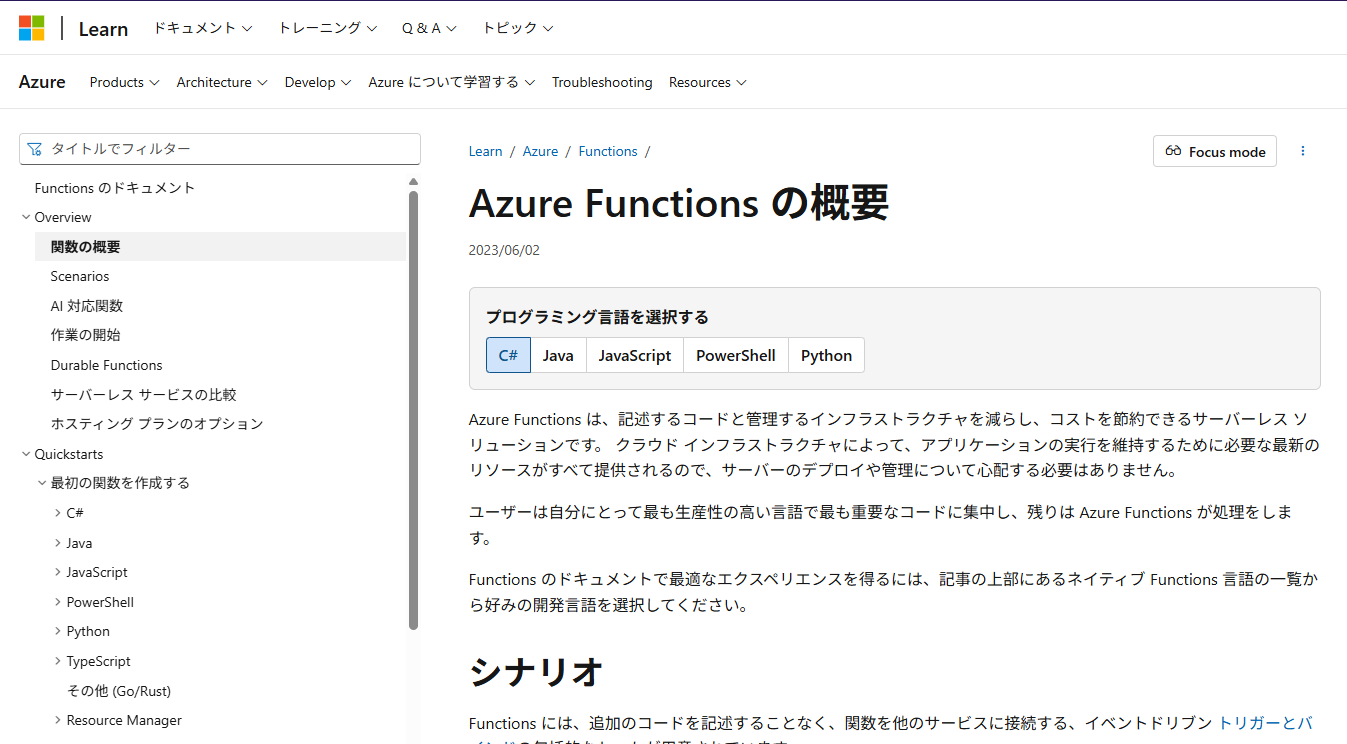The image size is (1347, 744).
Task: Select Python as programming language
Action: click(826, 355)
